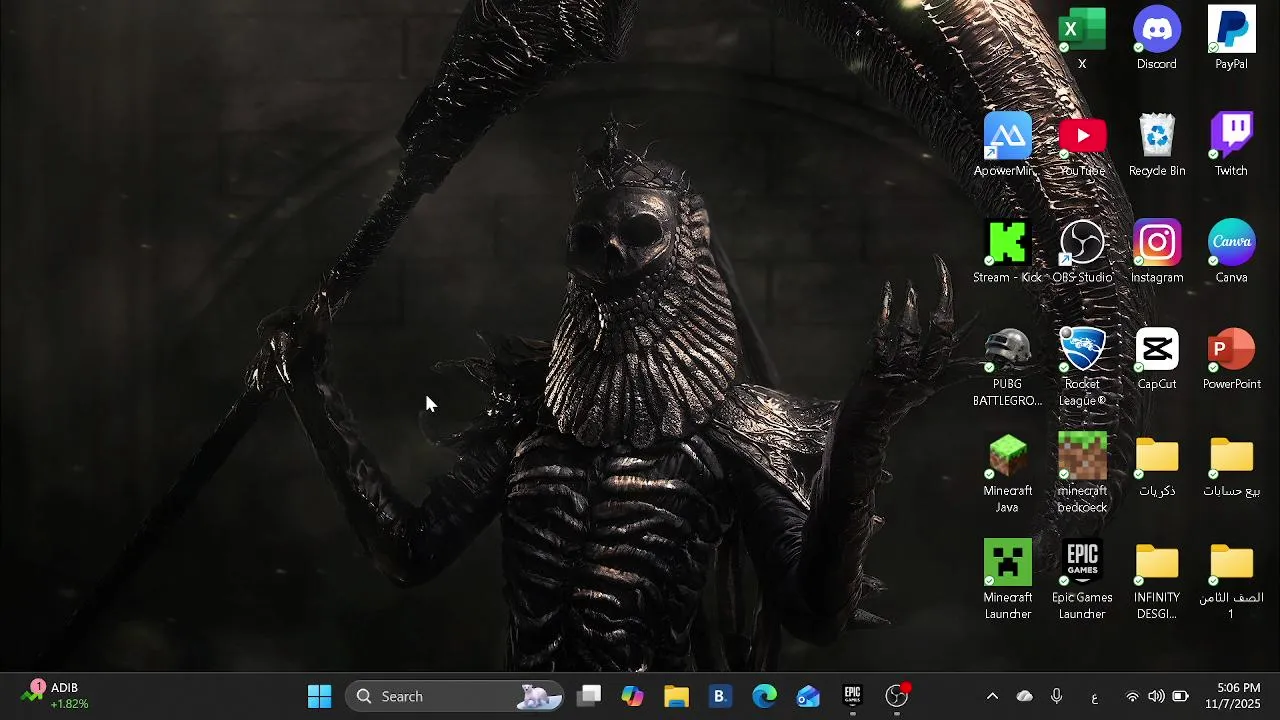Open the blue B app on the taskbar

click(720, 696)
